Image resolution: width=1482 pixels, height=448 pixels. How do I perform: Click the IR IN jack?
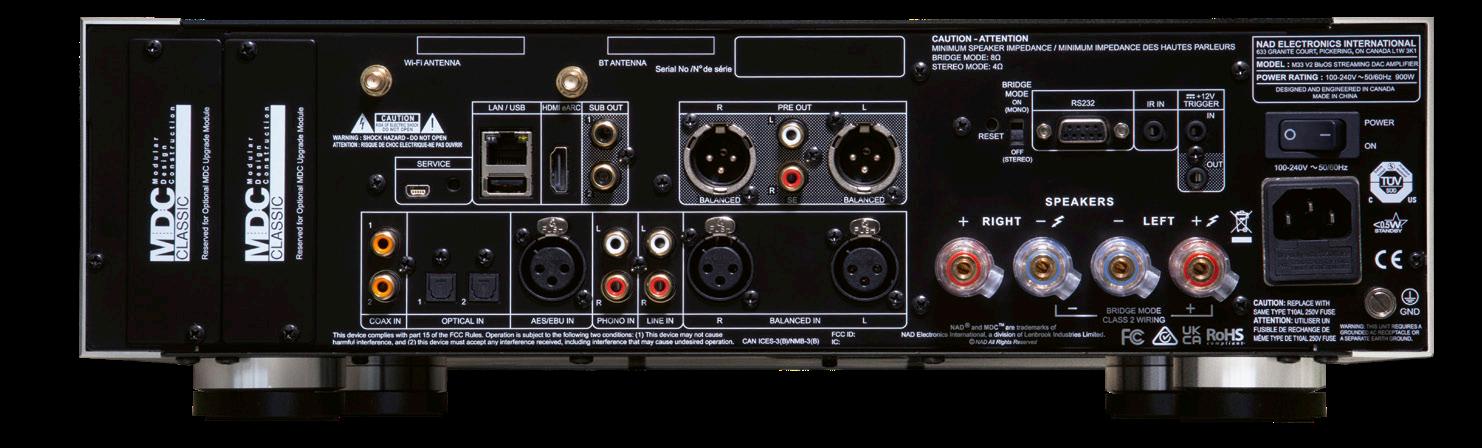pyautogui.click(x=1153, y=130)
